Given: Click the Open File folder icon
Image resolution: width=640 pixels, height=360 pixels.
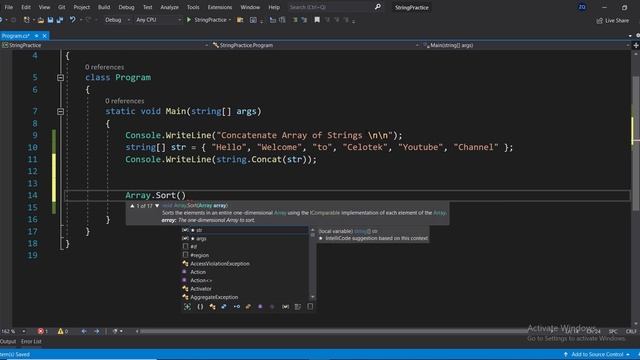Looking at the screenshot, I should 40,20.
